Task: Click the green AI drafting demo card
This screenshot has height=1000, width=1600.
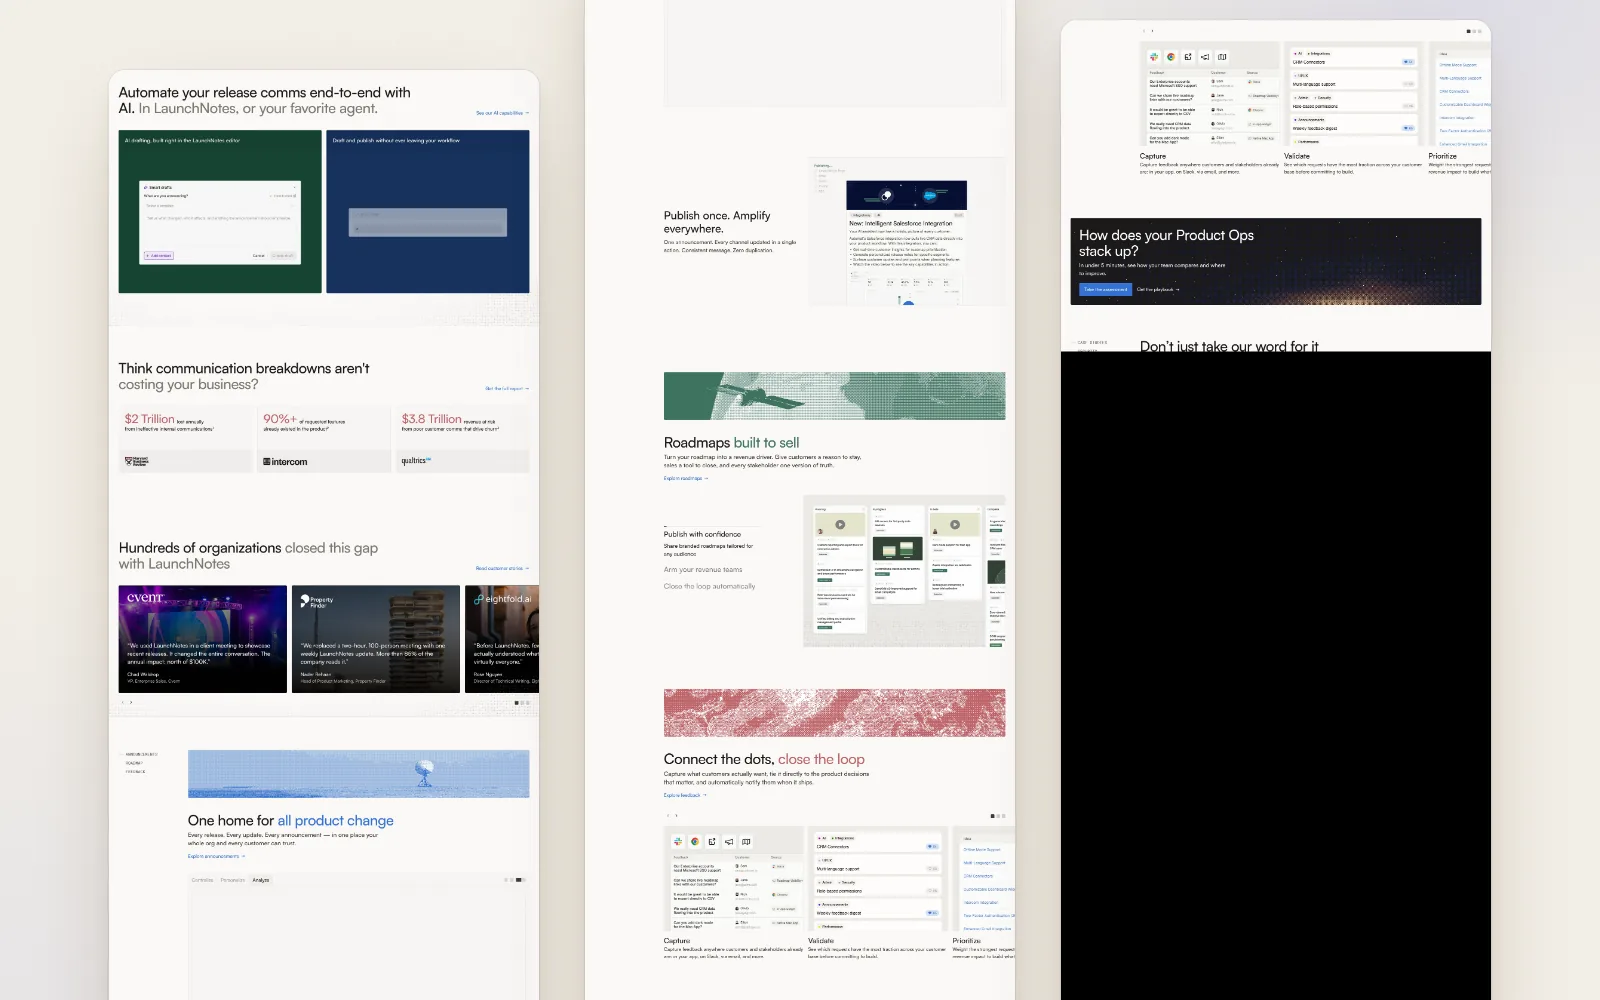Action: click(x=220, y=212)
